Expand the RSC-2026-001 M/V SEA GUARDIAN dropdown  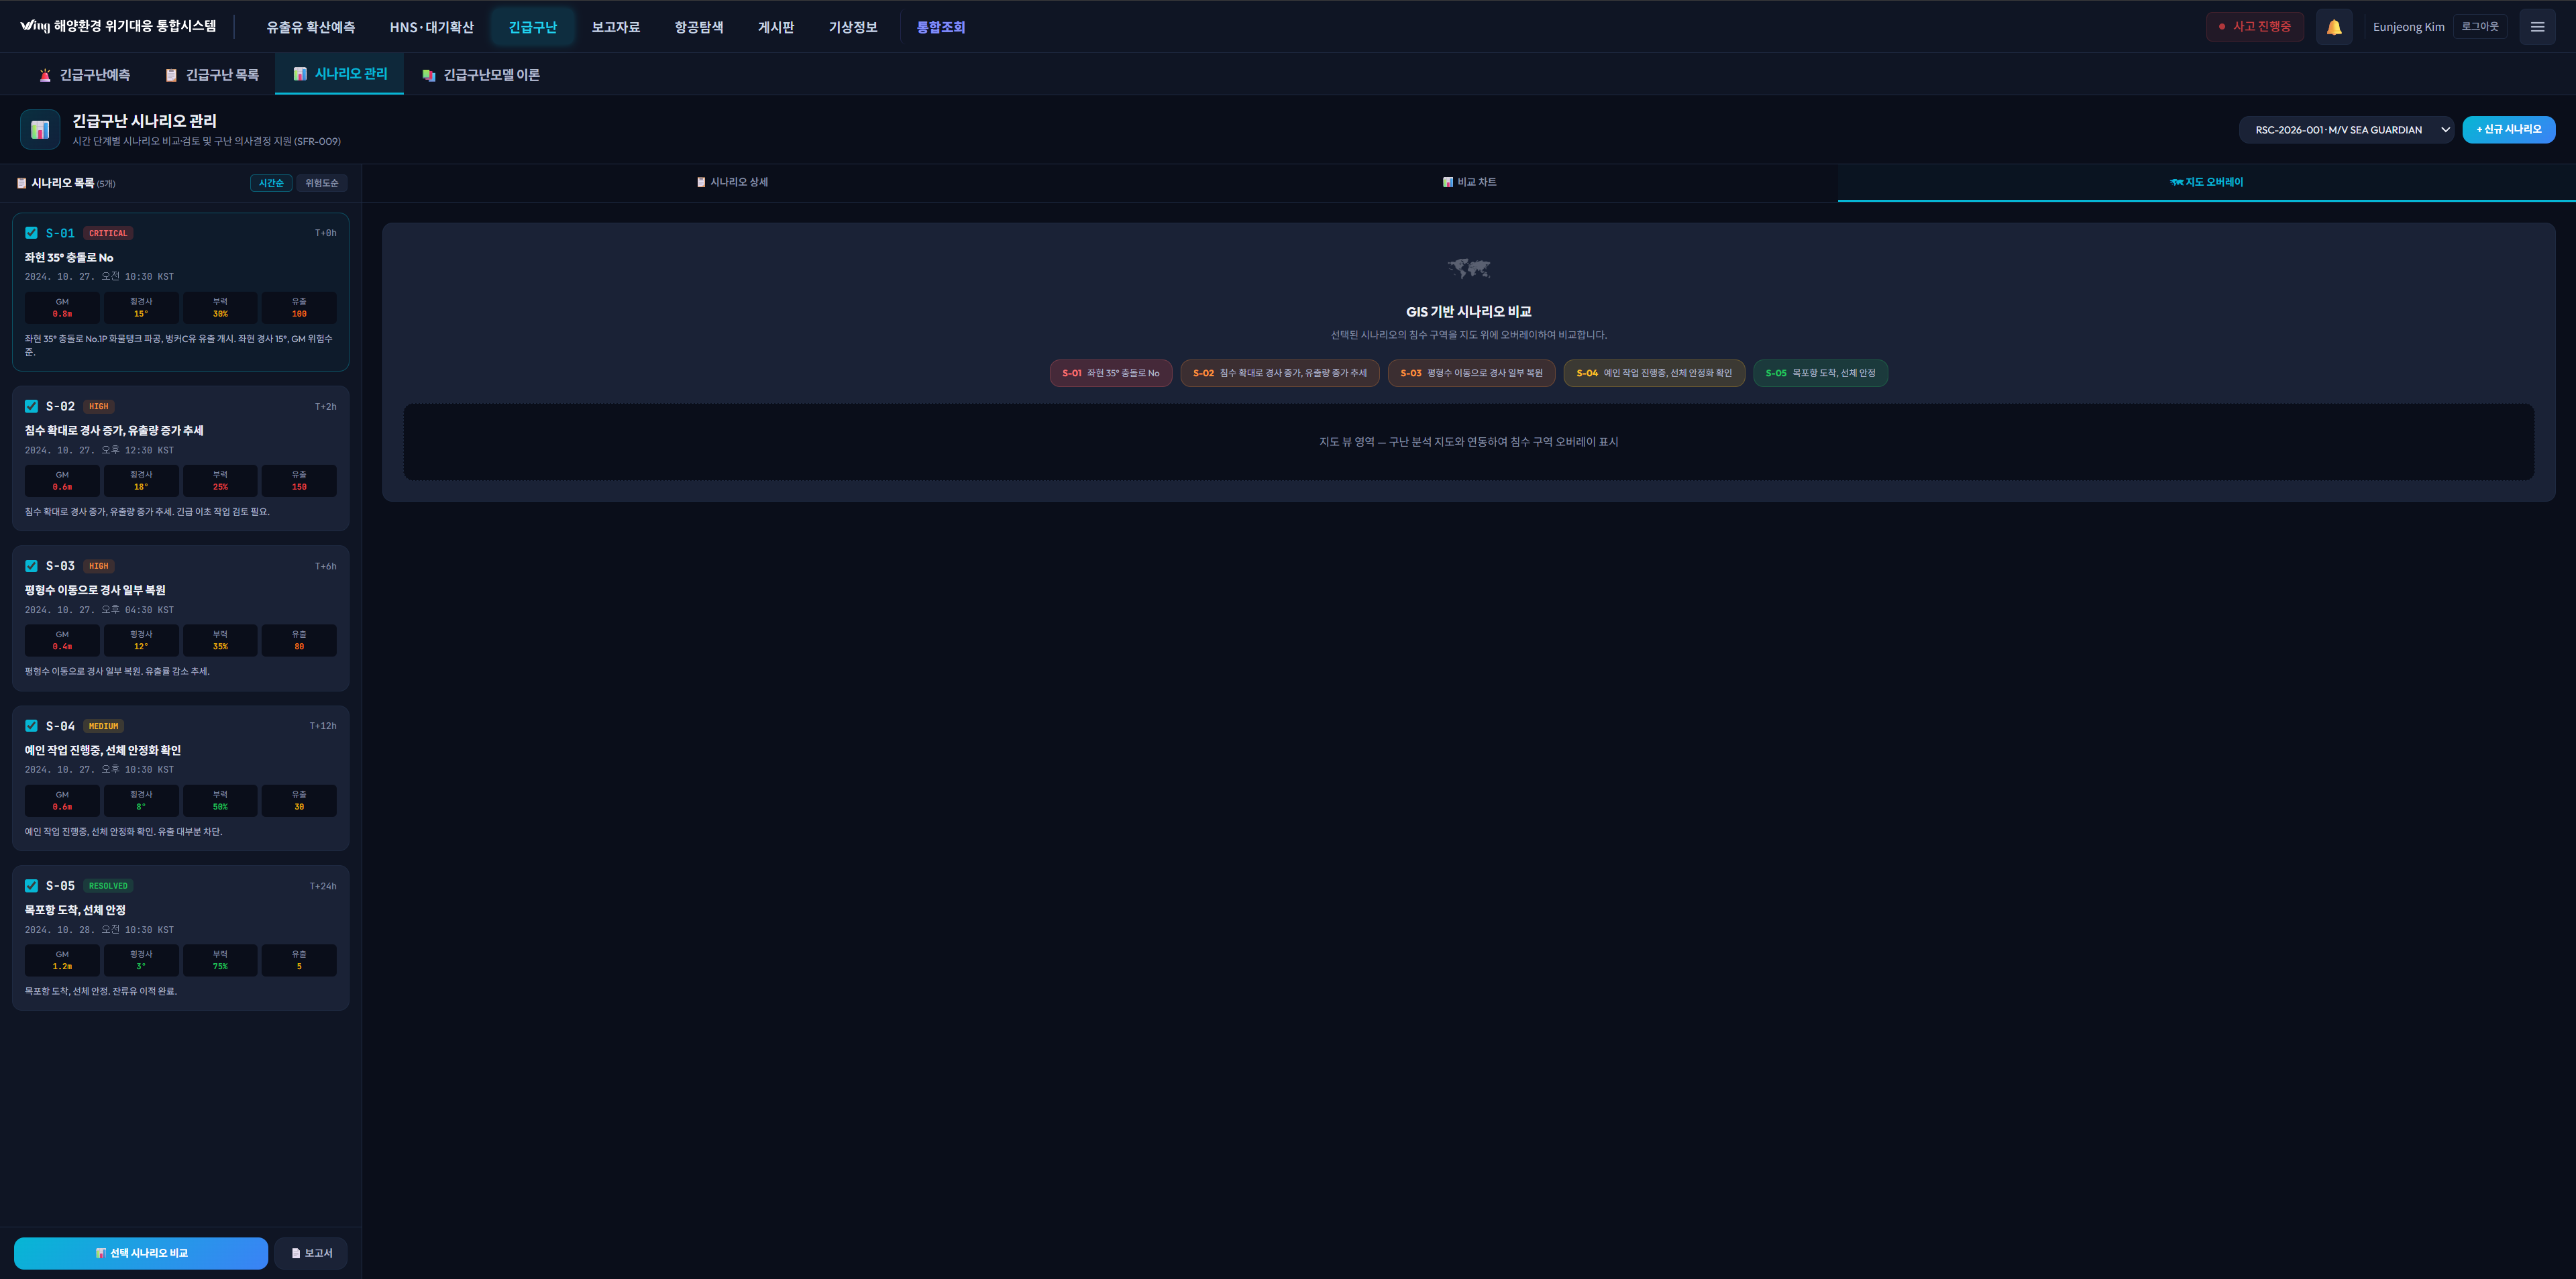coord(2345,130)
